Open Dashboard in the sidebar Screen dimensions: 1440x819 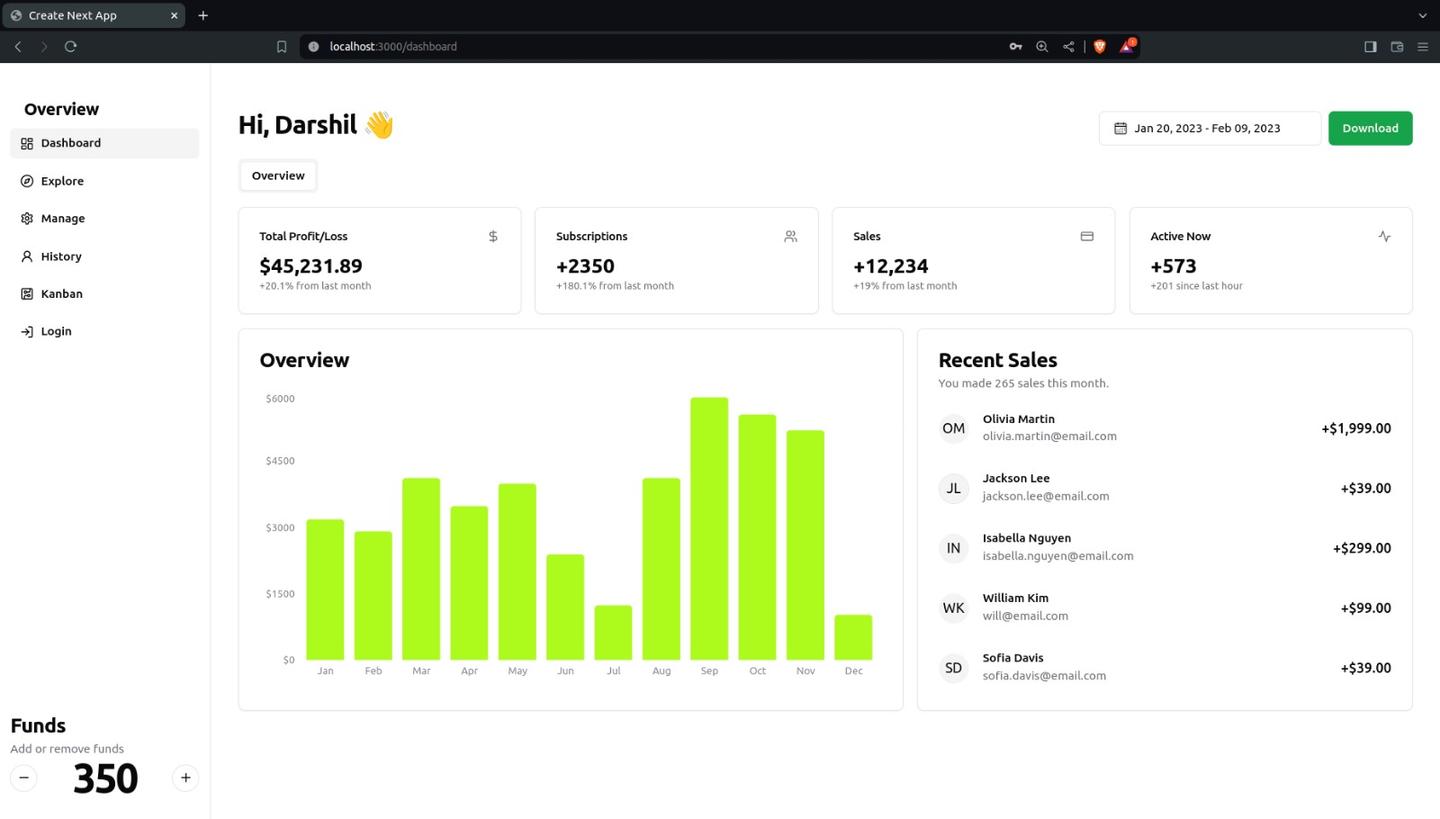[x=104, y=143]
